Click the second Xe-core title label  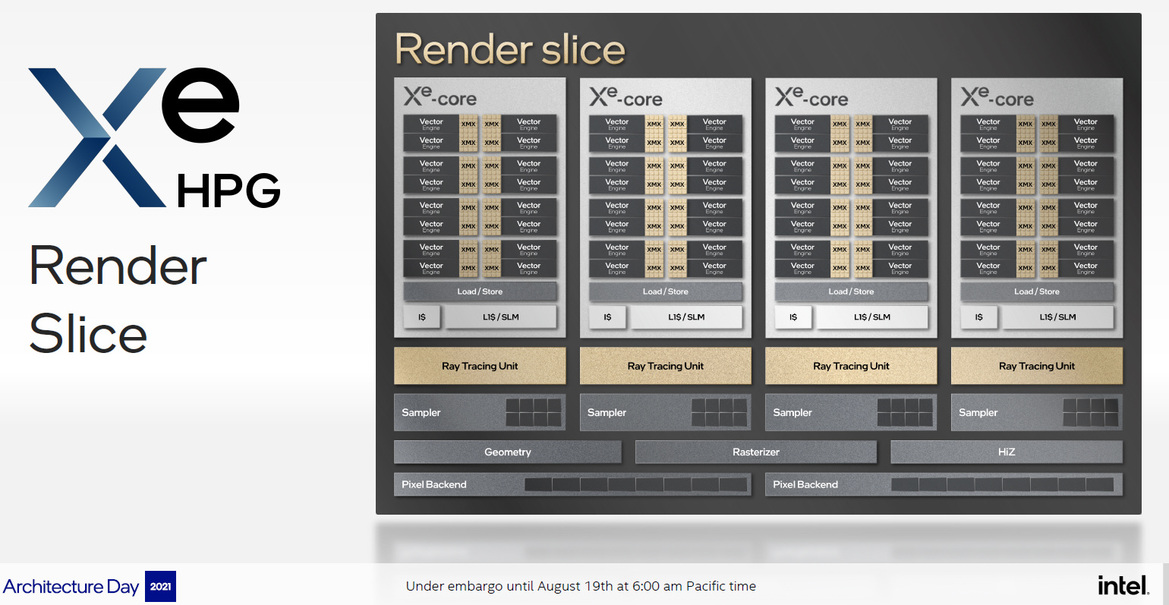tap(626, 96)
